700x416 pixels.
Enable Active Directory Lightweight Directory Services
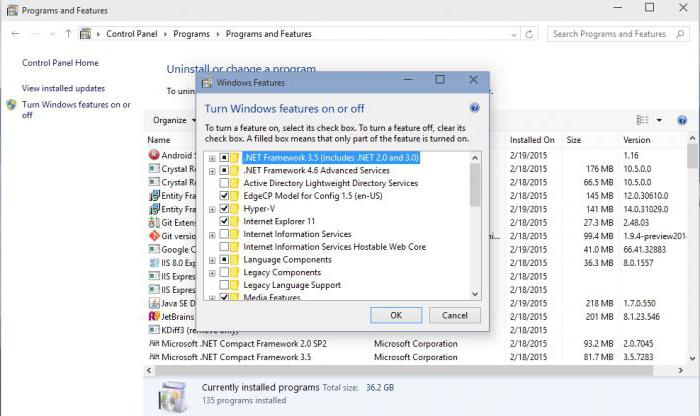(224, 183)
